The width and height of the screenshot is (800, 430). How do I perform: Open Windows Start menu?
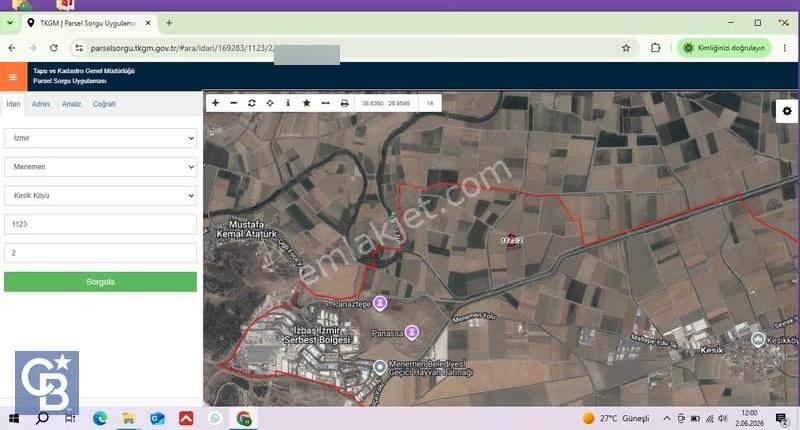click(14, 419)
